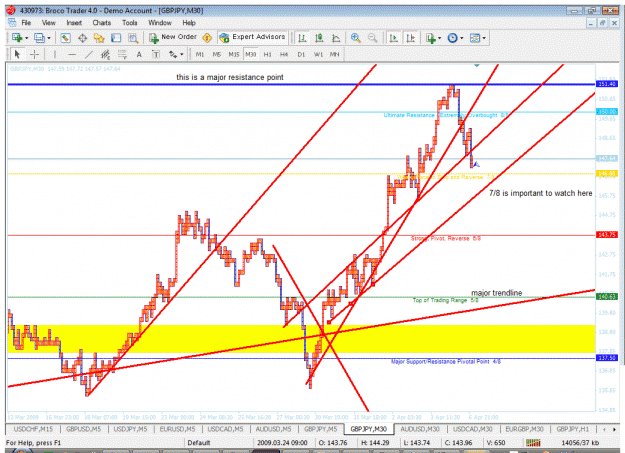Switch chart to Line Chart

(x=336, y=38)
